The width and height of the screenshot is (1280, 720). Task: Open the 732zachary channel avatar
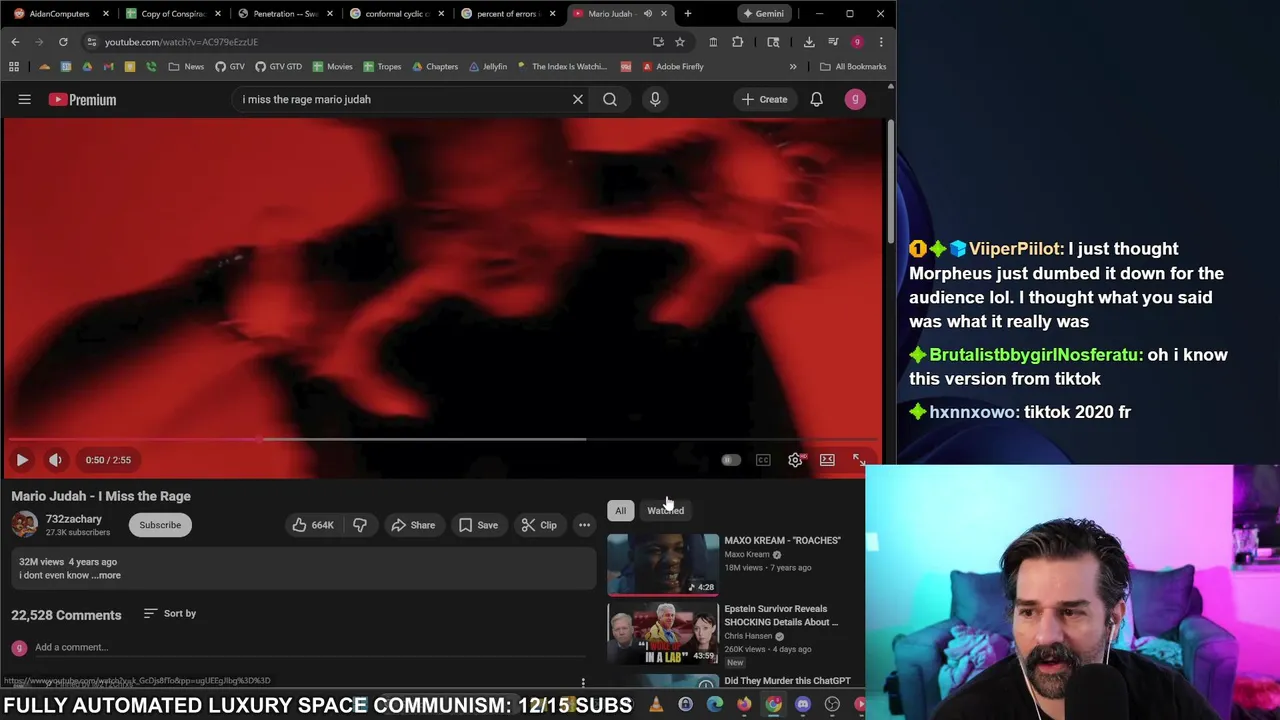pos(25,525)
